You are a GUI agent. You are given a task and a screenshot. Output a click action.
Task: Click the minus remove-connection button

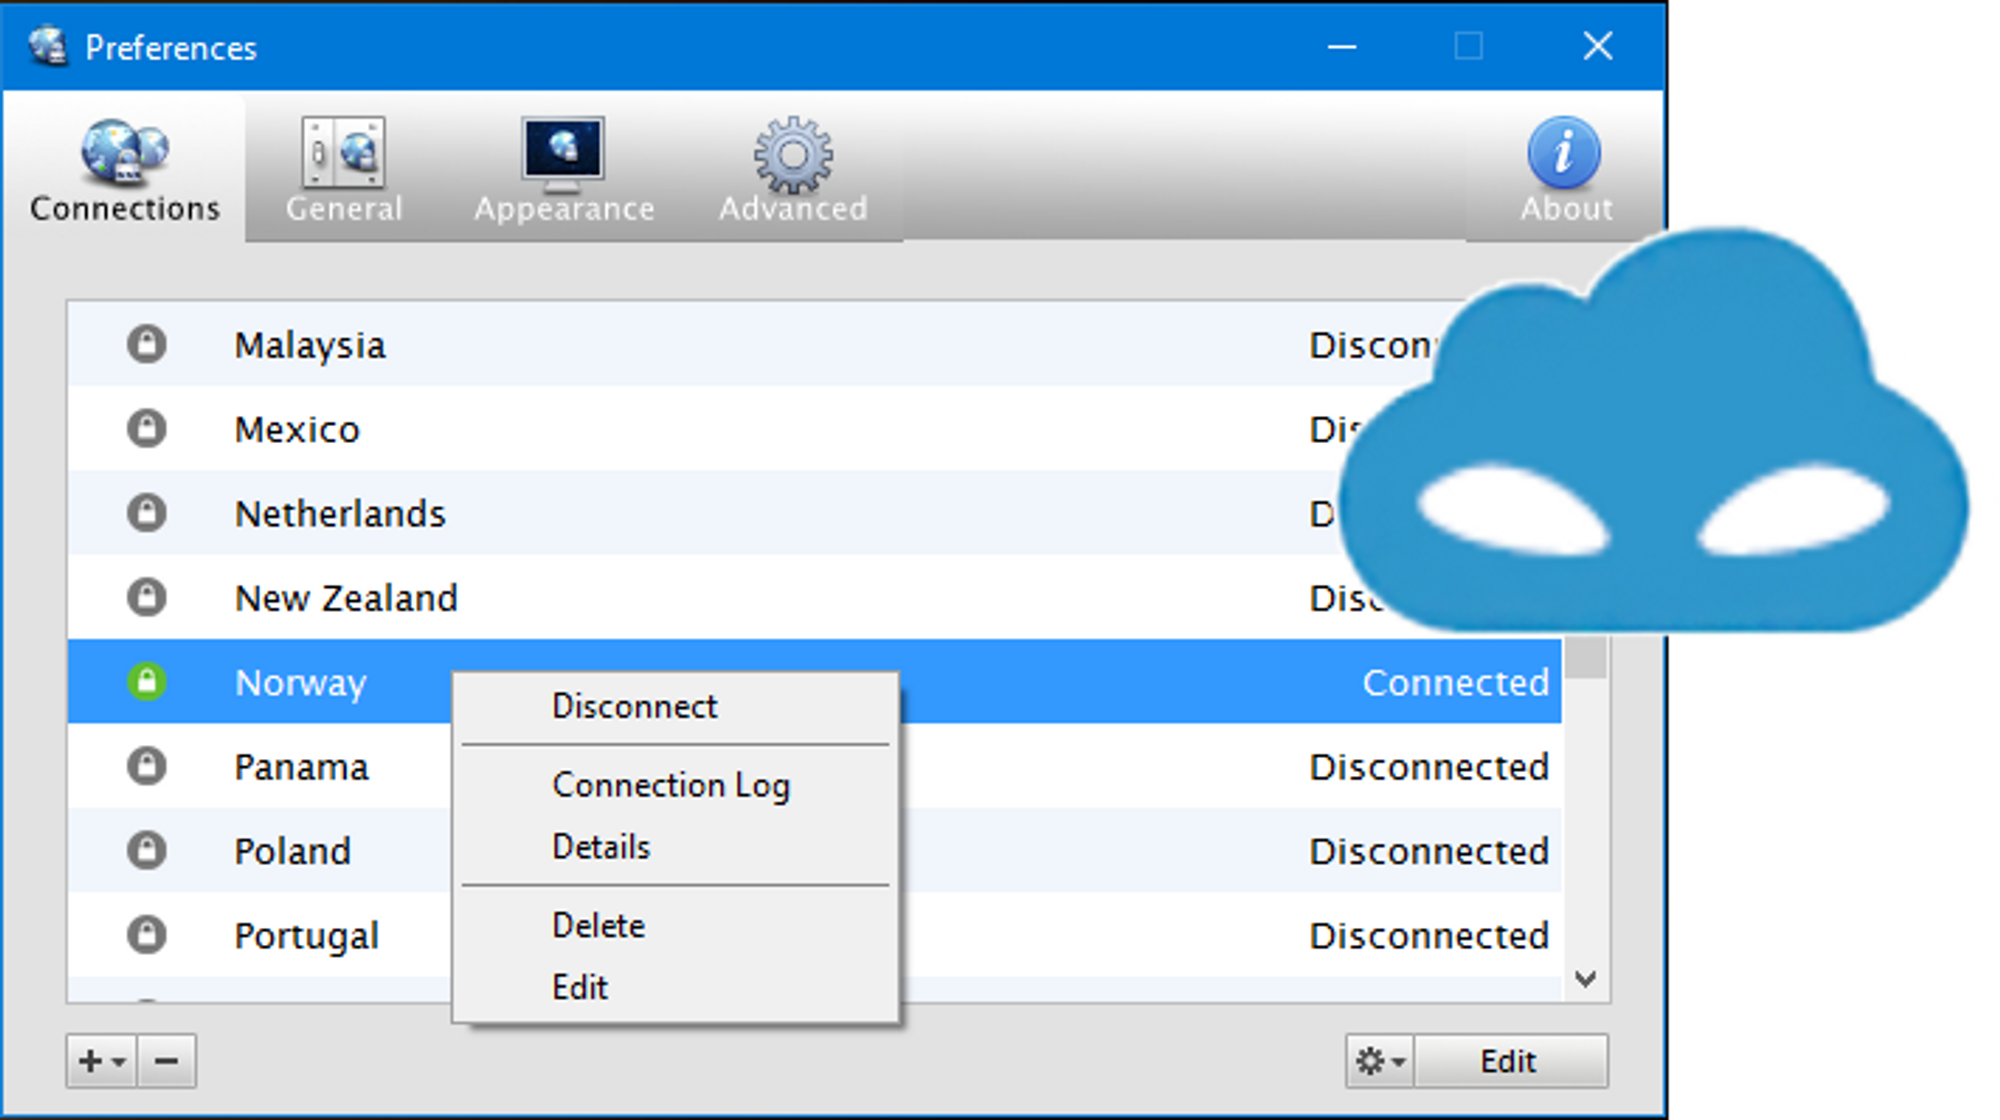pos(167,1061)
